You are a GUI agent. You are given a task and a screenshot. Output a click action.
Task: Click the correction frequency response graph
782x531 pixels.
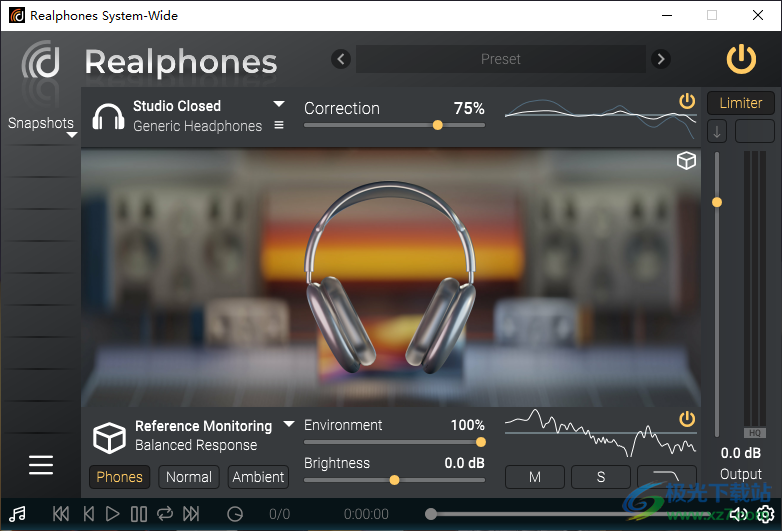click(600, 117)
